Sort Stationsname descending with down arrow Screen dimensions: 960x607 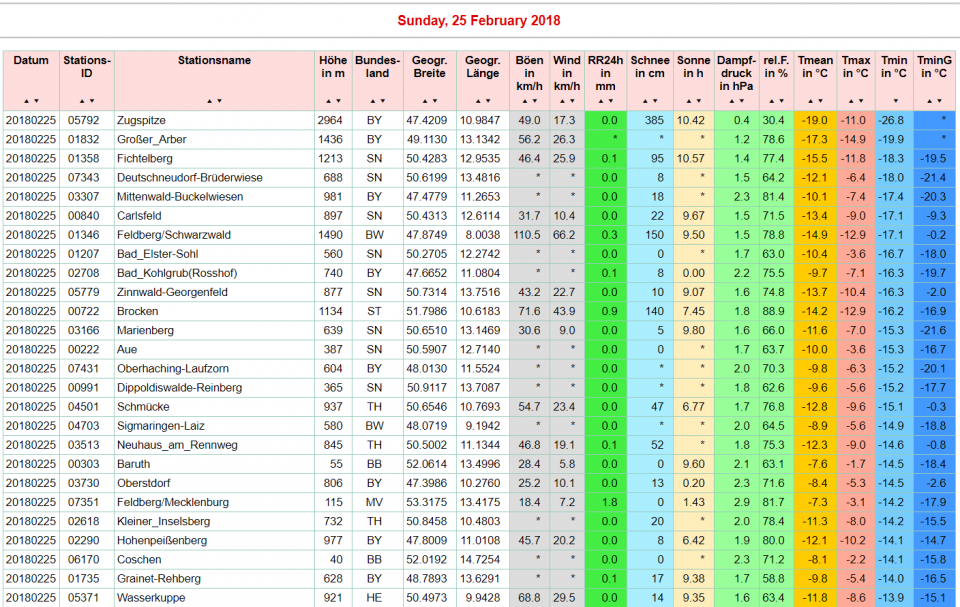[219, 101]
